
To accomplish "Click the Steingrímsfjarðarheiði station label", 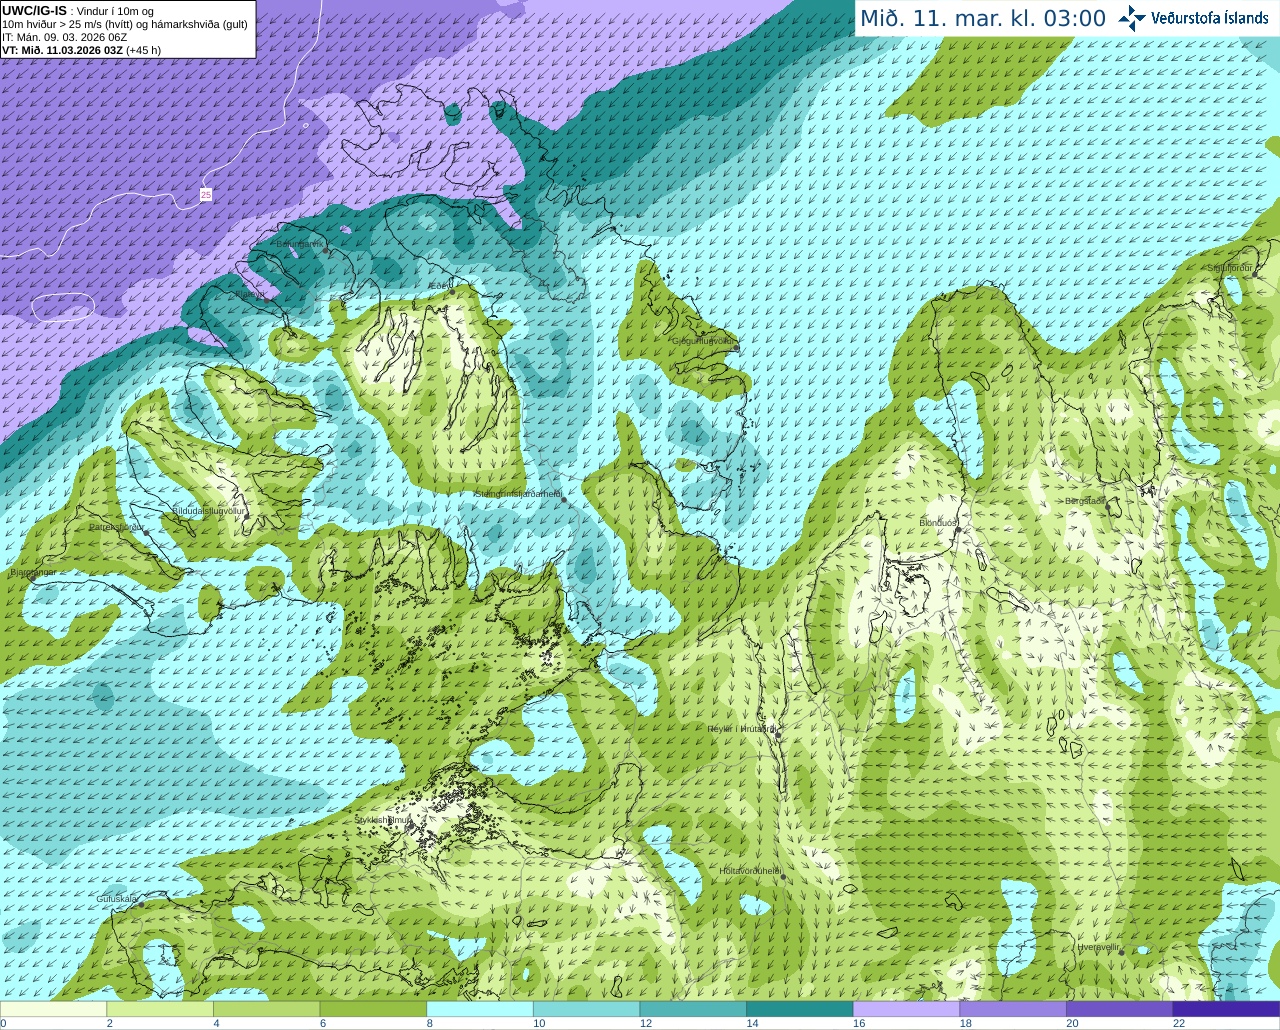I will (517, 493).
